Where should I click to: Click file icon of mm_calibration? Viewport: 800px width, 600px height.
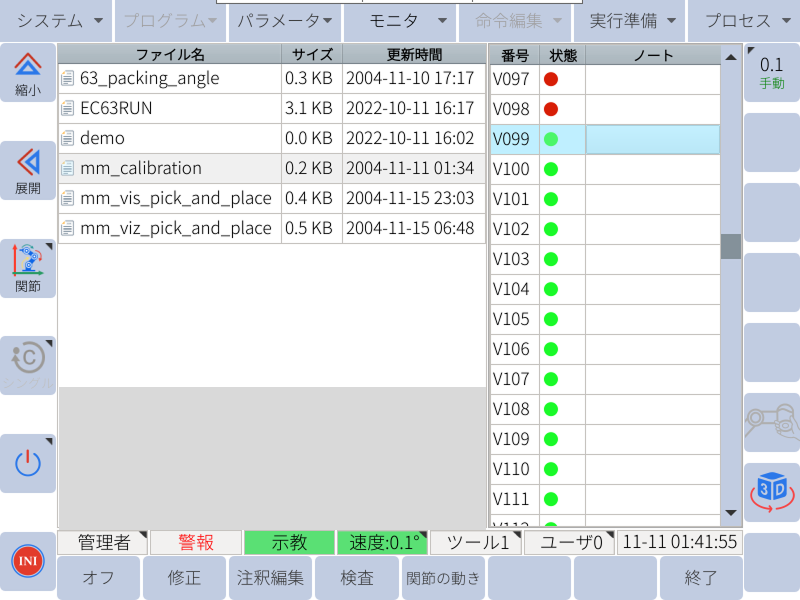(67, 168)
